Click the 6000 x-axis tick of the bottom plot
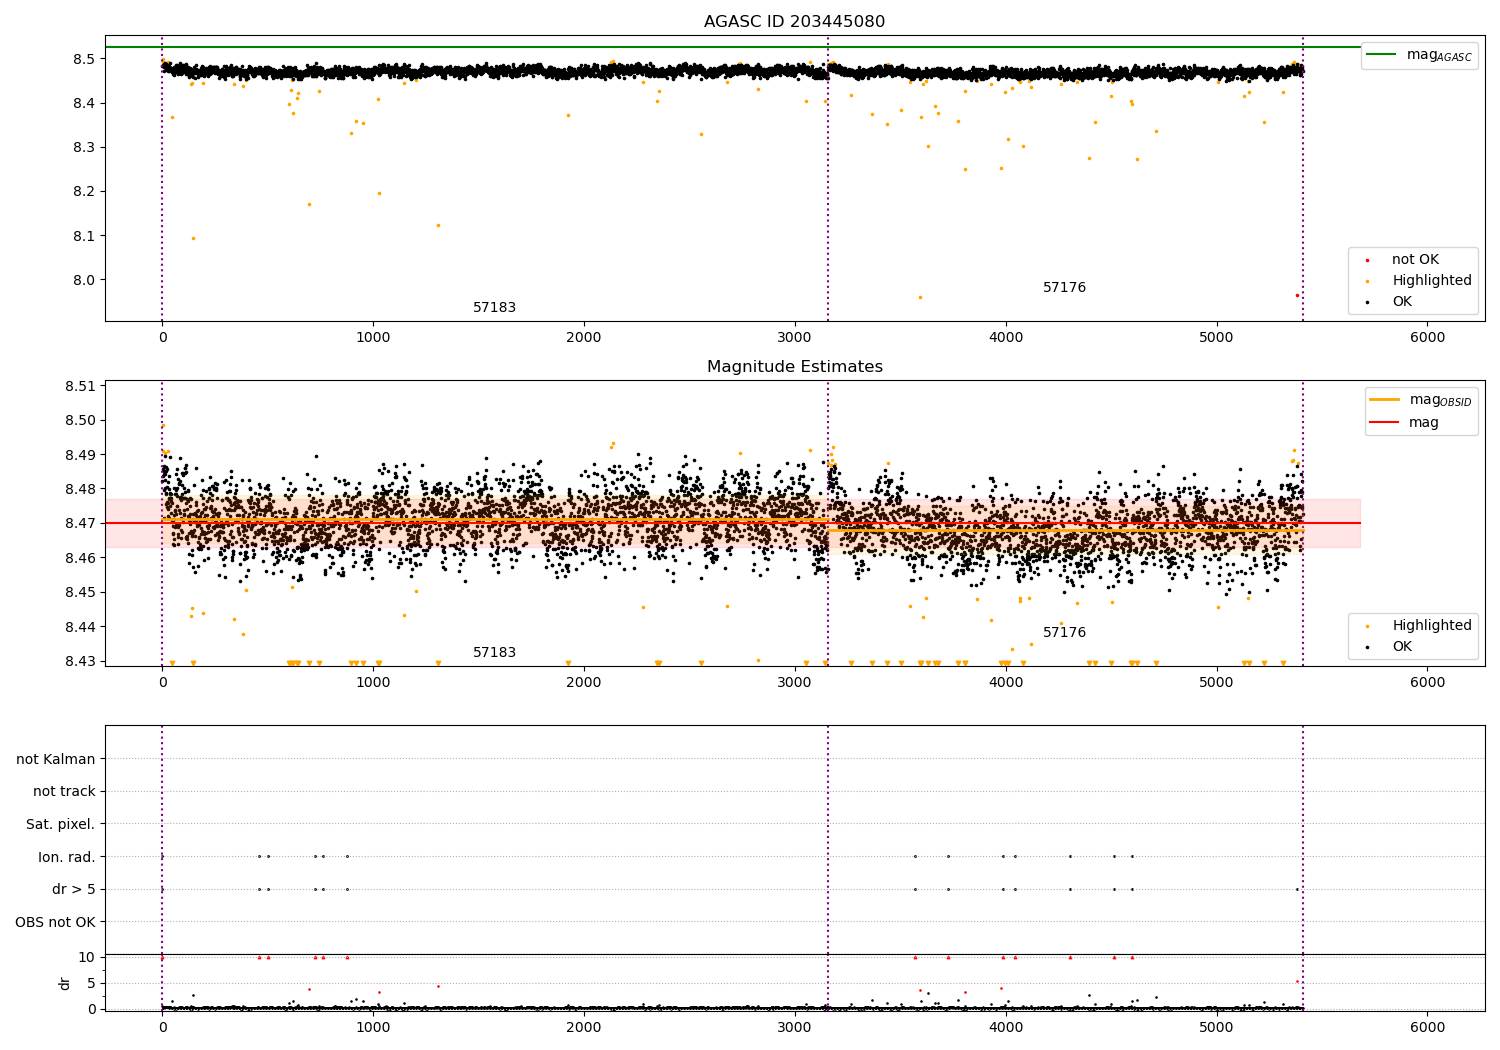This screenshot has height=1050, width=1500. [1427, 1027]
